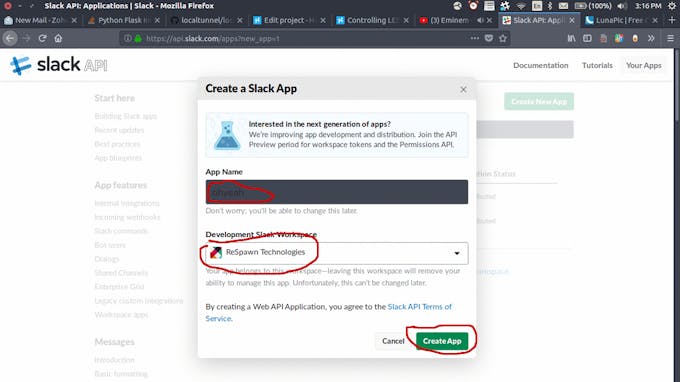The image size is (680, 382).
Task: Open Workspace apps in the sidebar
Action: pos(121,314)
